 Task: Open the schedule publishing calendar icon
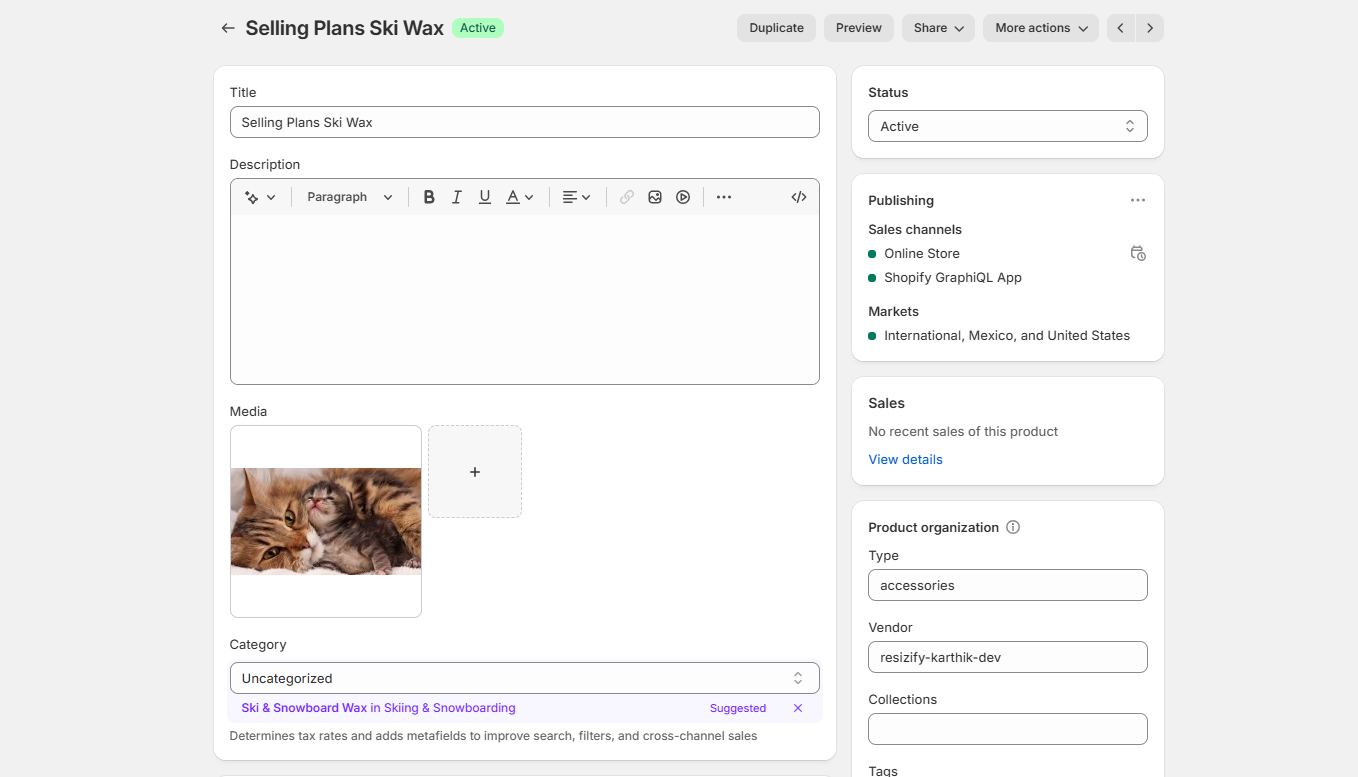pos(1138,253)
